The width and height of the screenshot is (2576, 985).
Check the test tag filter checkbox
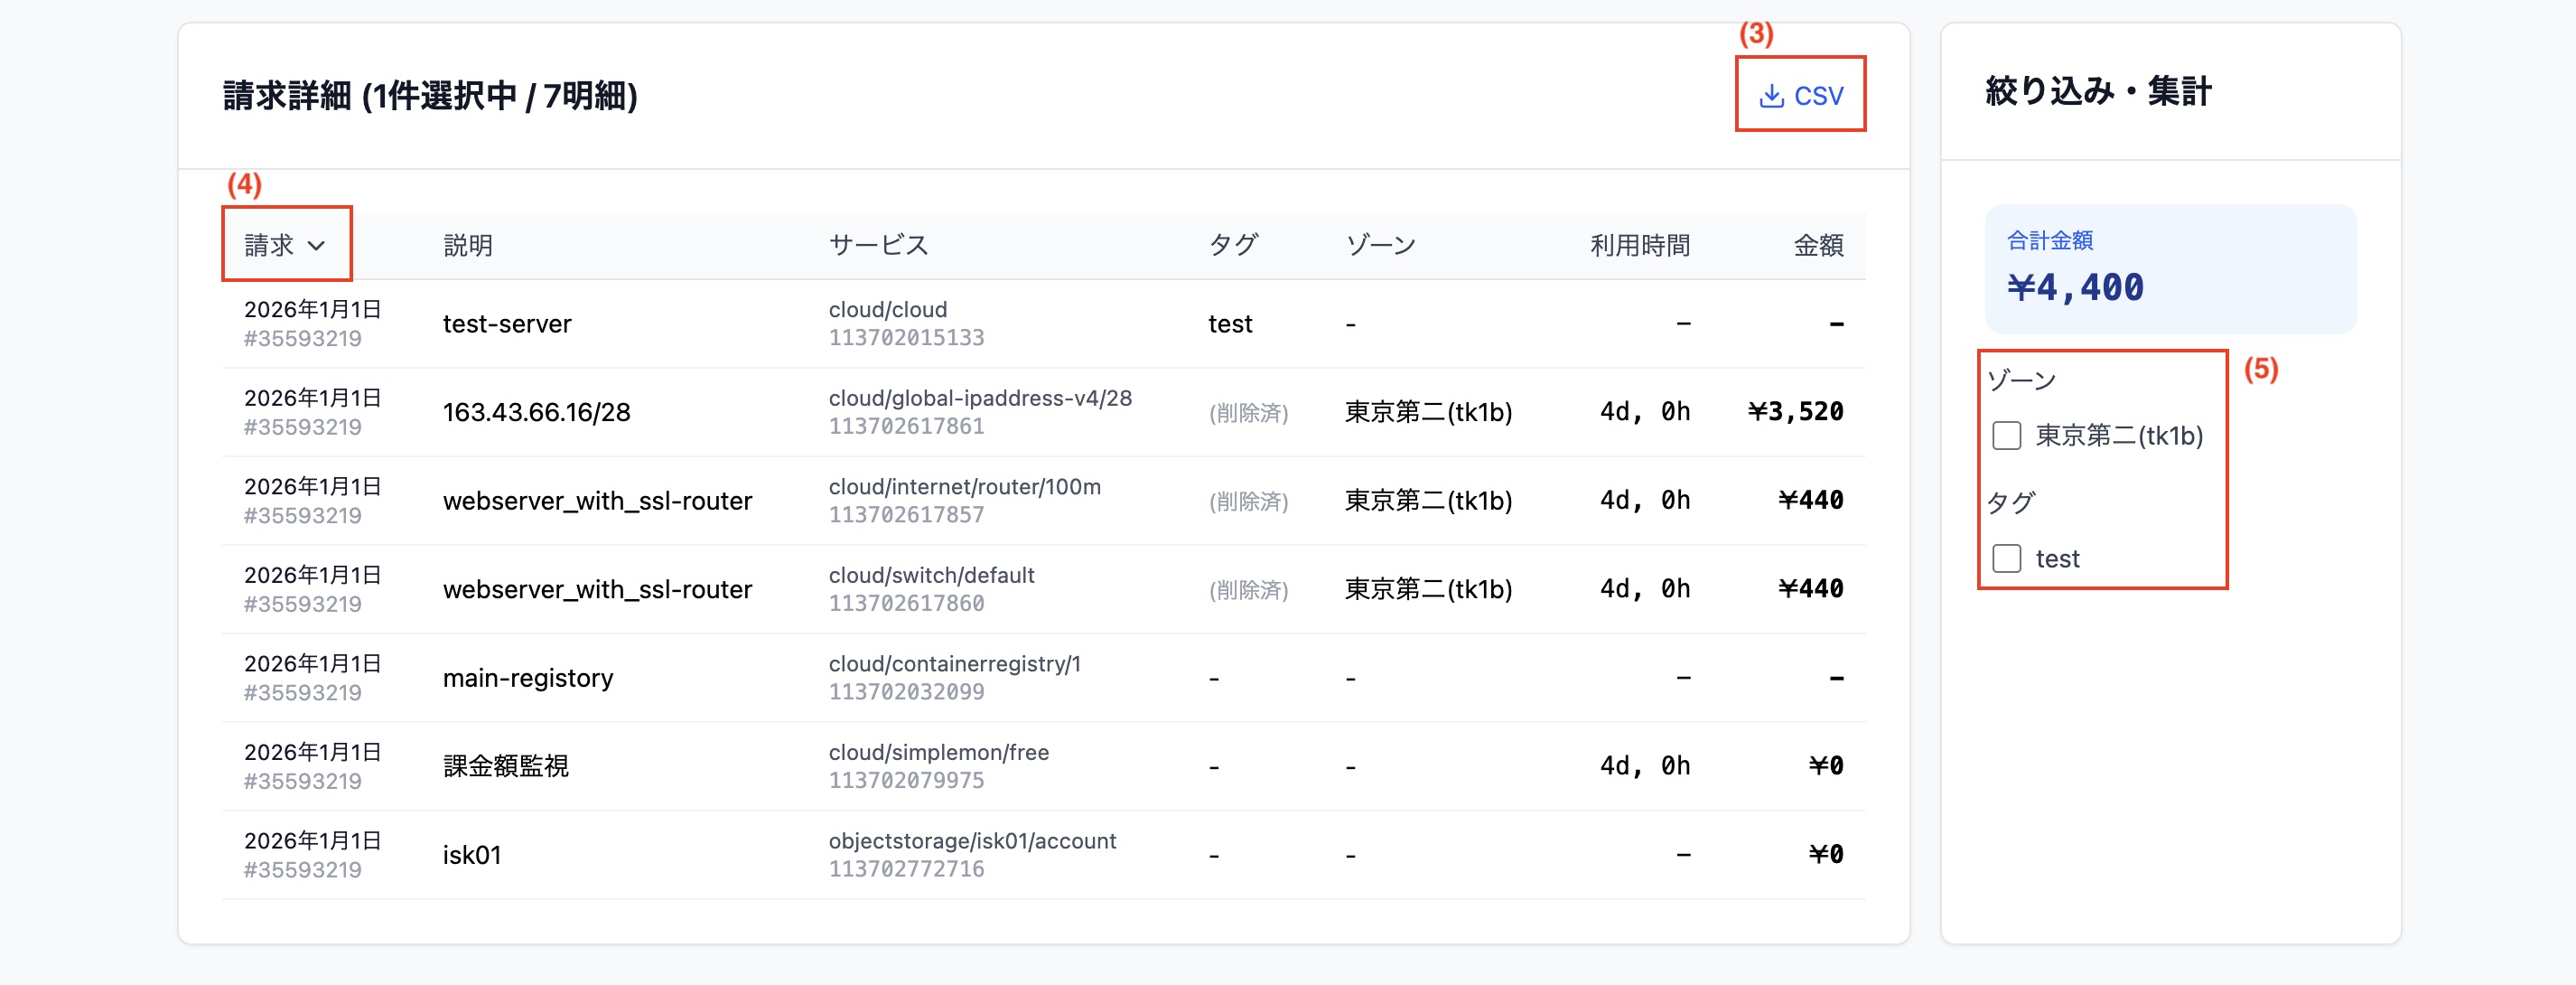point(2006,558)
